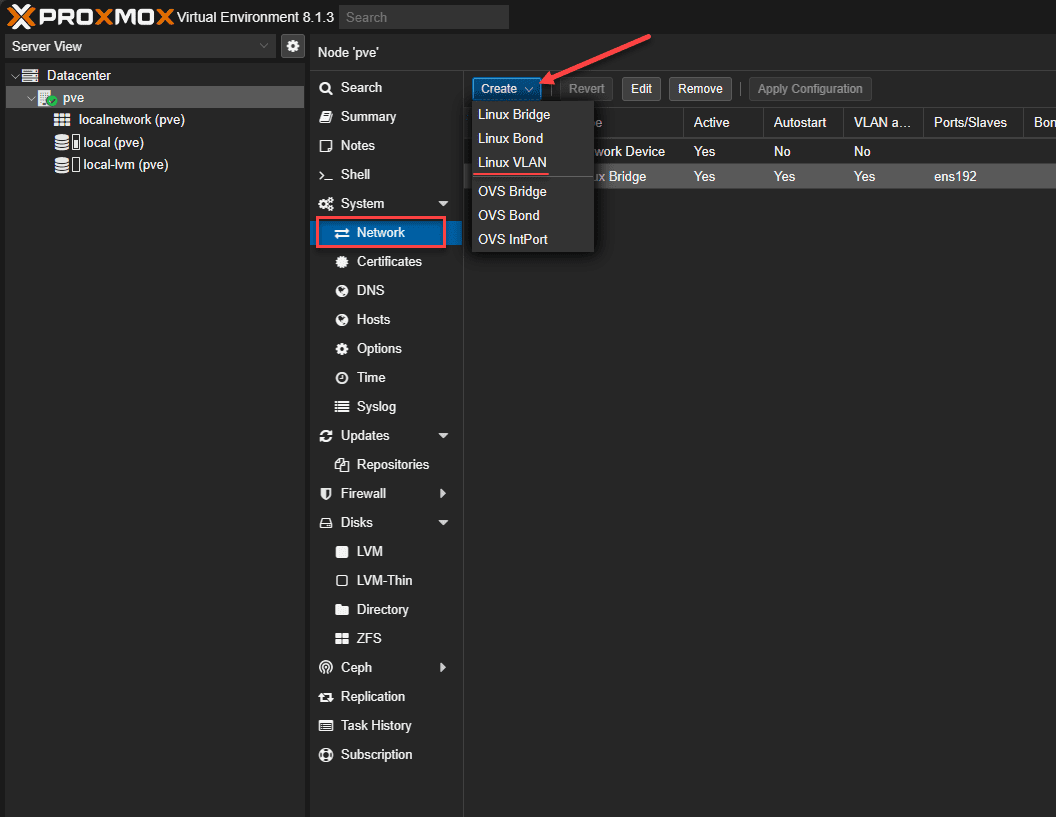Focus the top Search field

pos(424,18)
